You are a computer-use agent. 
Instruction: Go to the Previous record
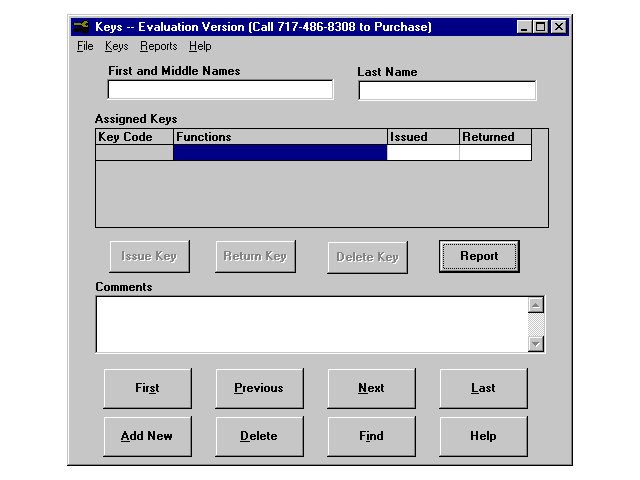click(x=259, y=388)
